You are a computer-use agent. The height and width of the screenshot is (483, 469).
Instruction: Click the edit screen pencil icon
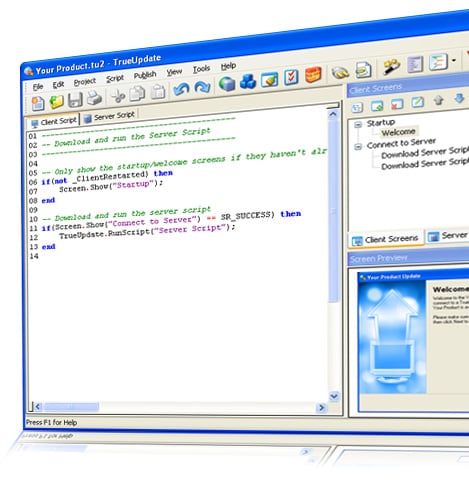pos(417,102)
